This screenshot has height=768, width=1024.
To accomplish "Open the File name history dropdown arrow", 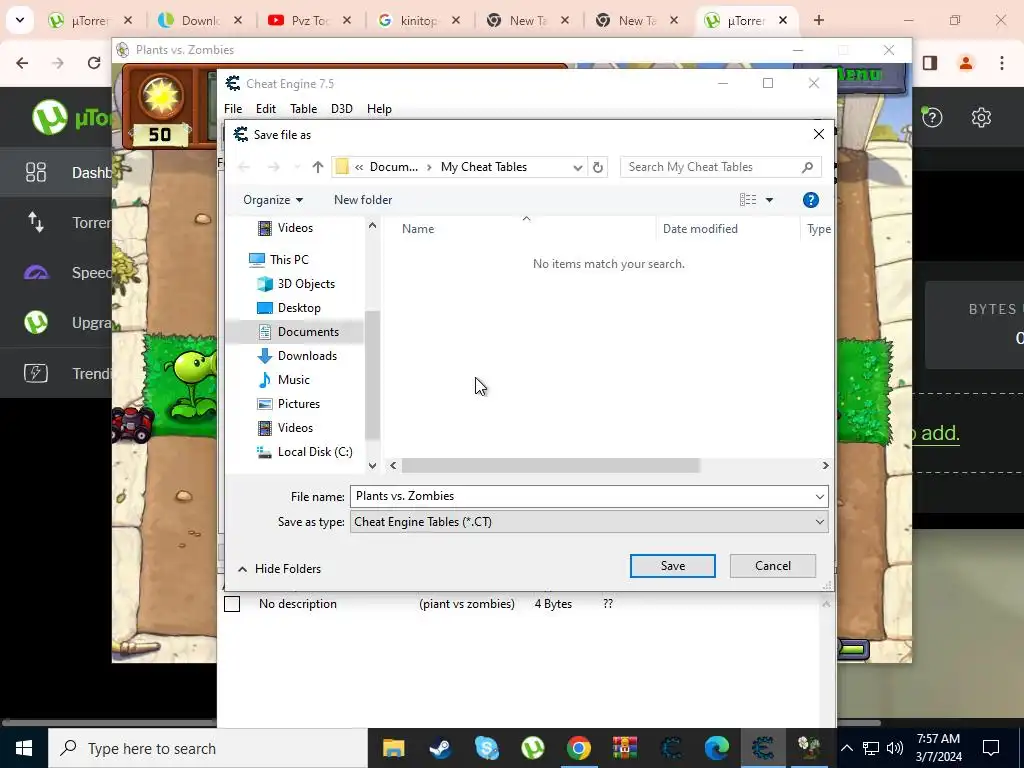I will (820, 496).
